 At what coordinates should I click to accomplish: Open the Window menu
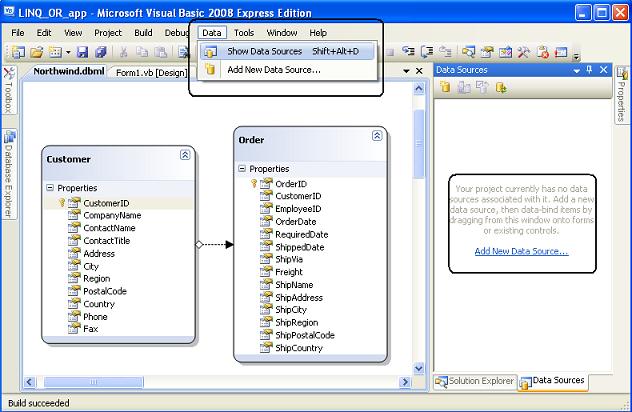[282, 33]
